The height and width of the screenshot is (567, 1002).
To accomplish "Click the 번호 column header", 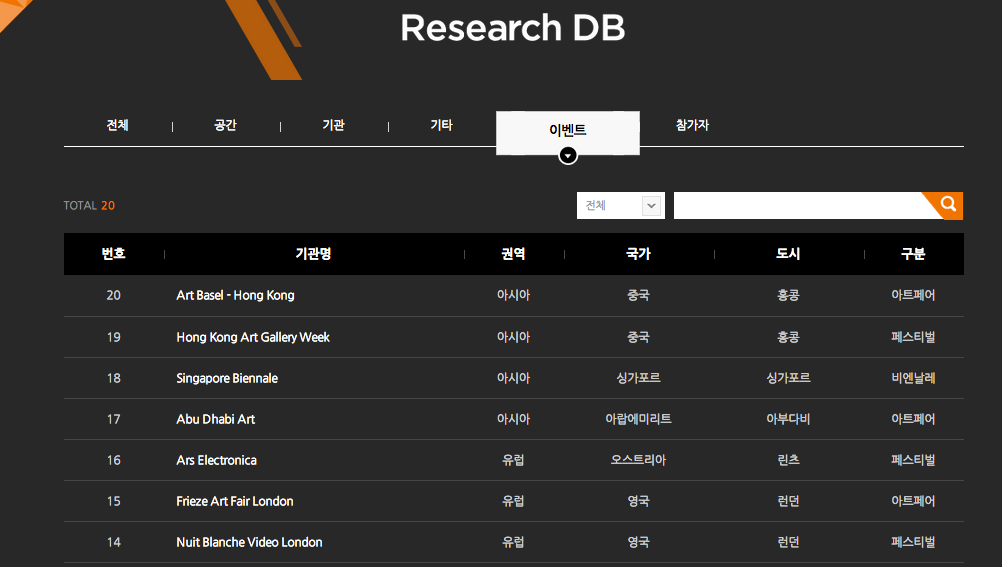I will 114,254.
